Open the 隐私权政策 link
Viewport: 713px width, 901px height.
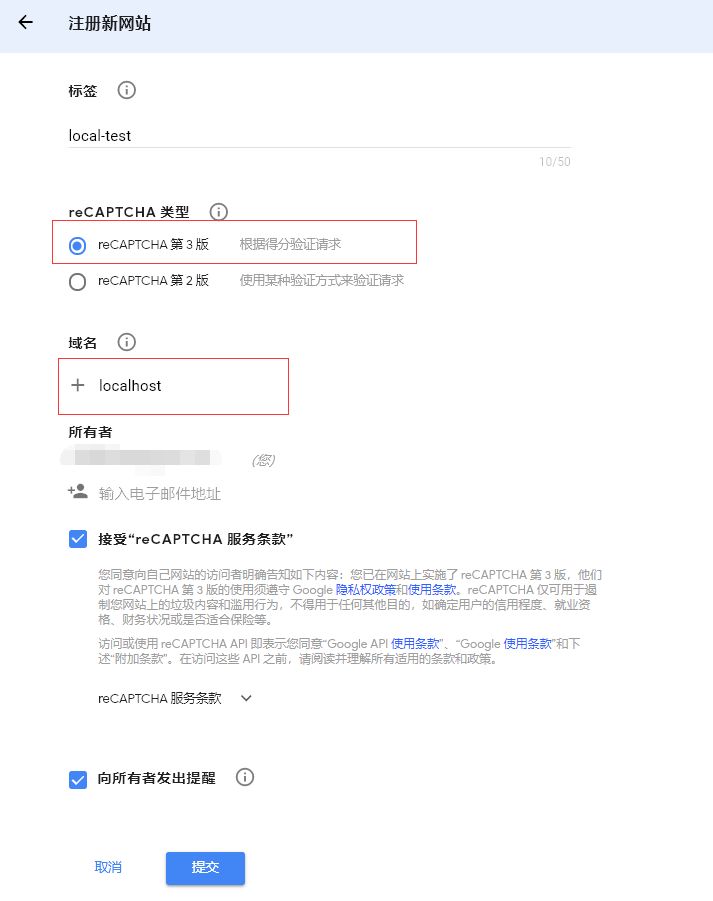[x=366, y=590]
